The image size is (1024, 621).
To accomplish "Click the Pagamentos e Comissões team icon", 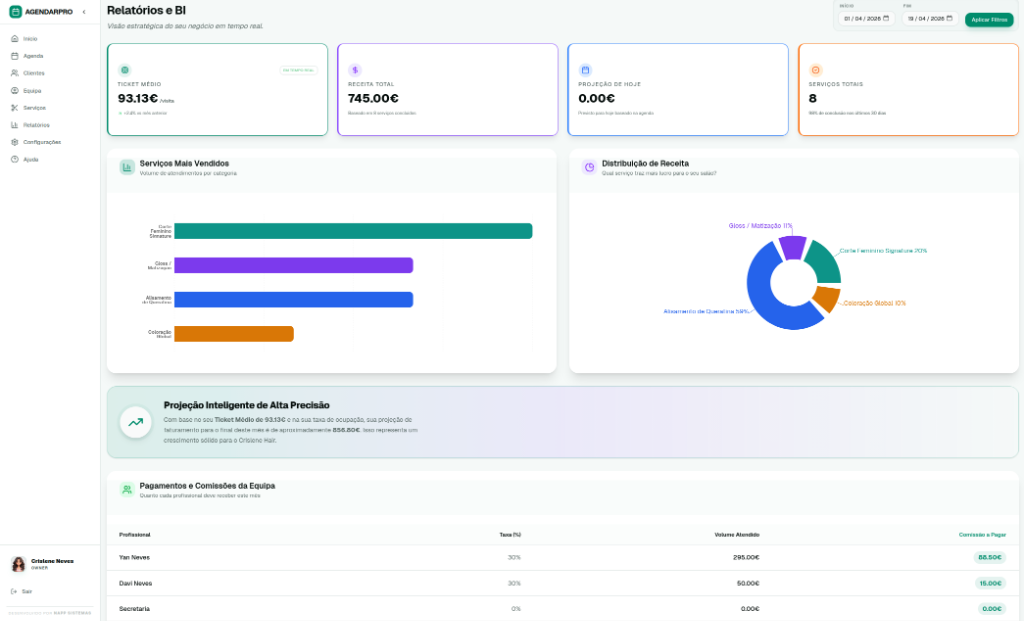I will (127, 489).
